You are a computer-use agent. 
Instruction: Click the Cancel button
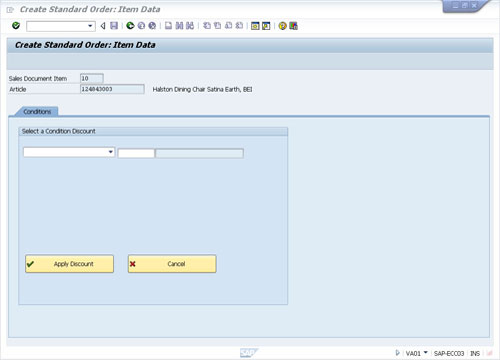pyautogui.click(x=172, y=264)
